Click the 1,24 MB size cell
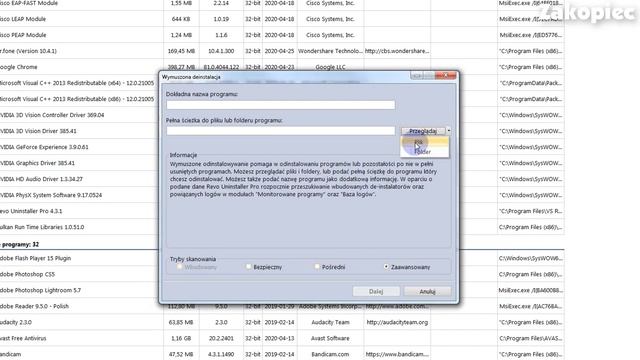 [181, 35]
